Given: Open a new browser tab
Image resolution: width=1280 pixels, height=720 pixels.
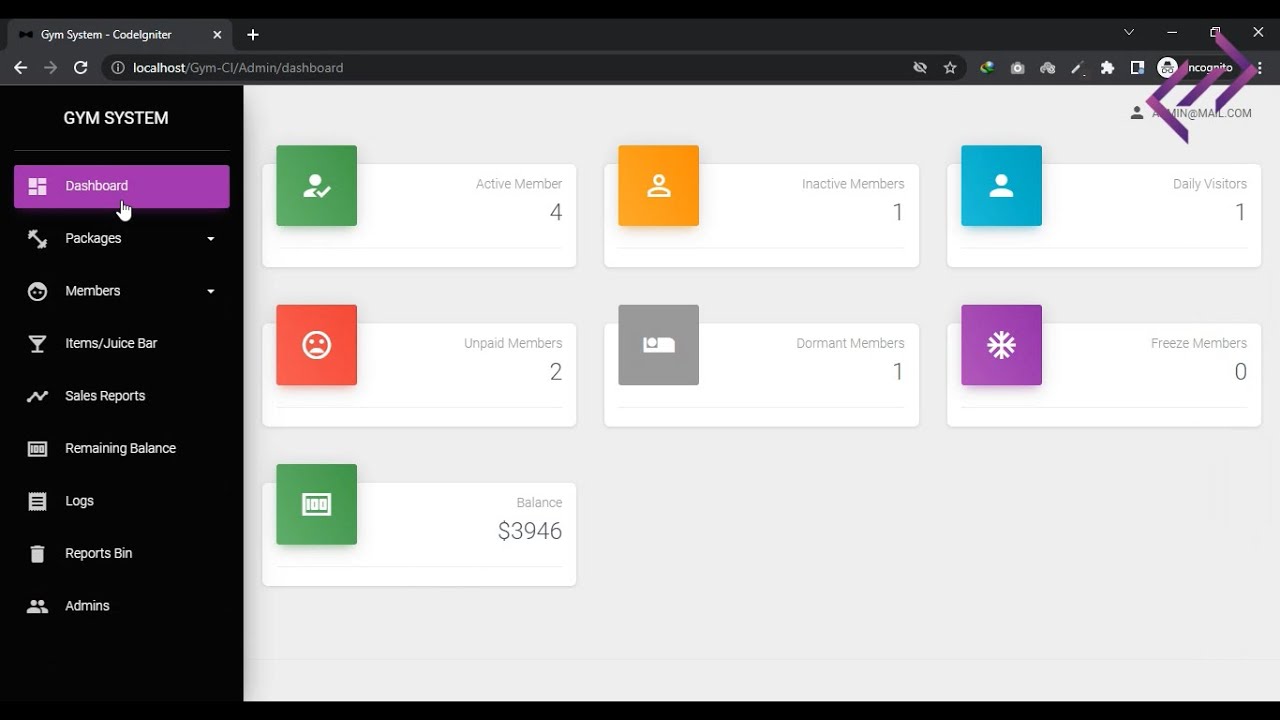Looking at the screenshot, I should [x=253, y=35].
